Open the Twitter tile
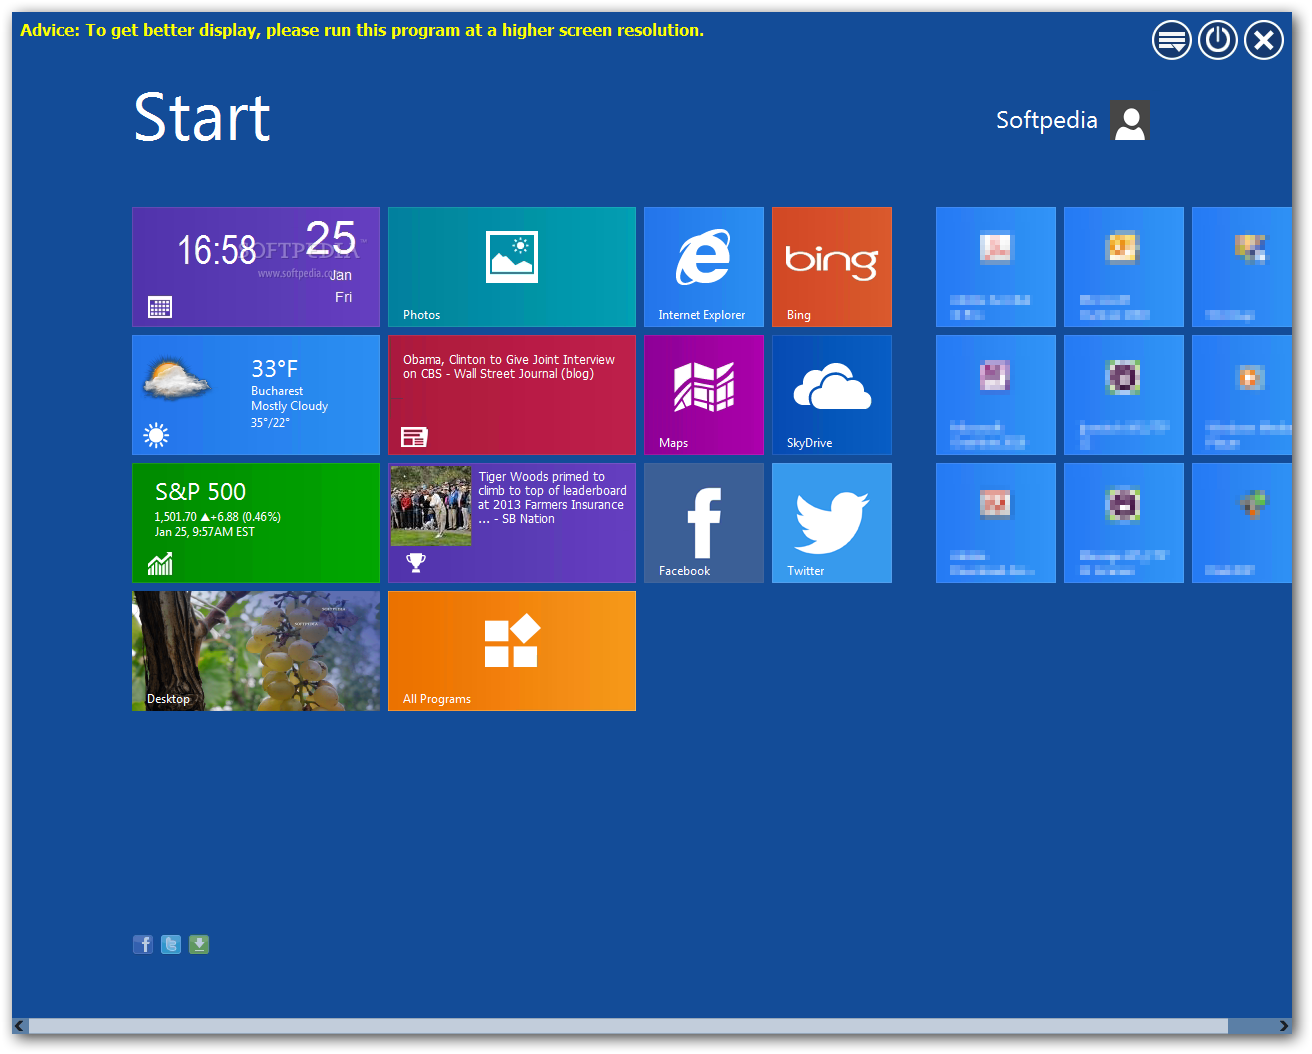Image resolution: width=1312 pixels, height=1054 pixels. (x=831, y=523)
